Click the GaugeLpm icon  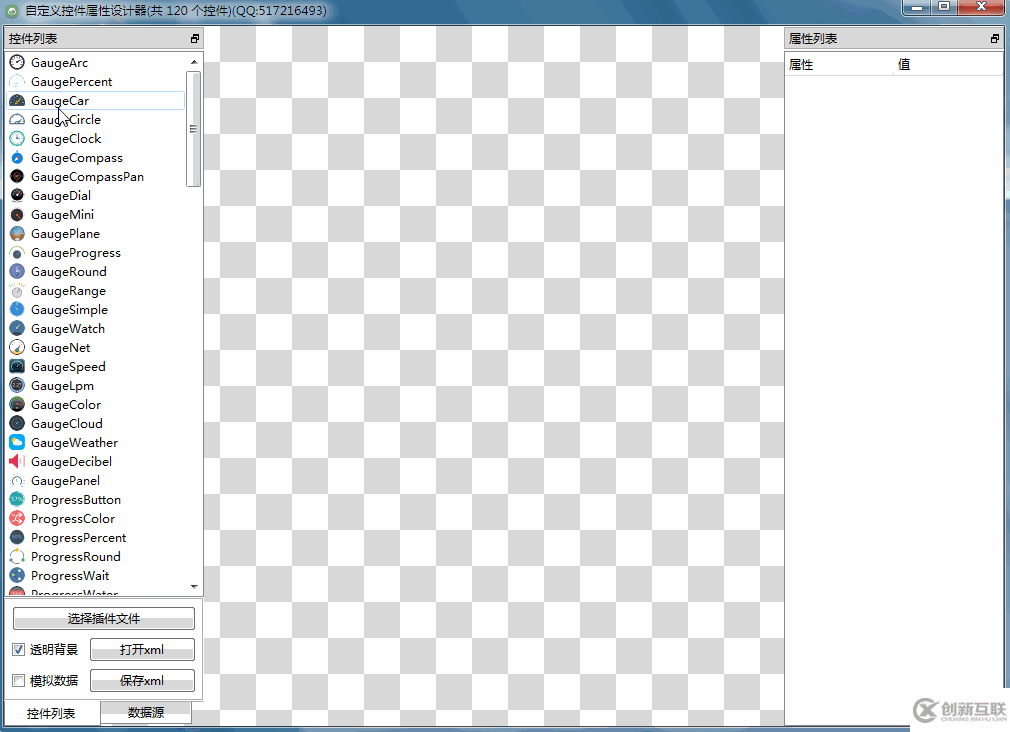tap(17, 386)
